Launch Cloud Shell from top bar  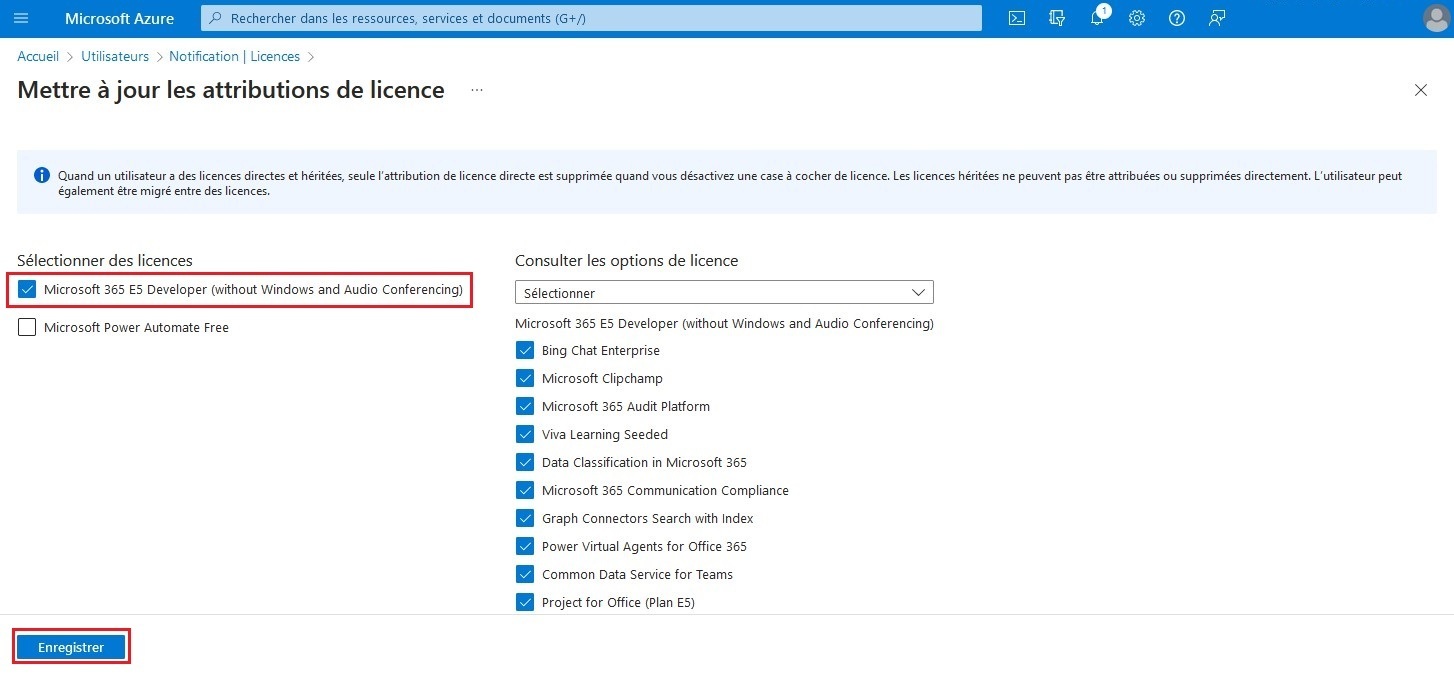pyautogui.click(x=1017, y=18)
